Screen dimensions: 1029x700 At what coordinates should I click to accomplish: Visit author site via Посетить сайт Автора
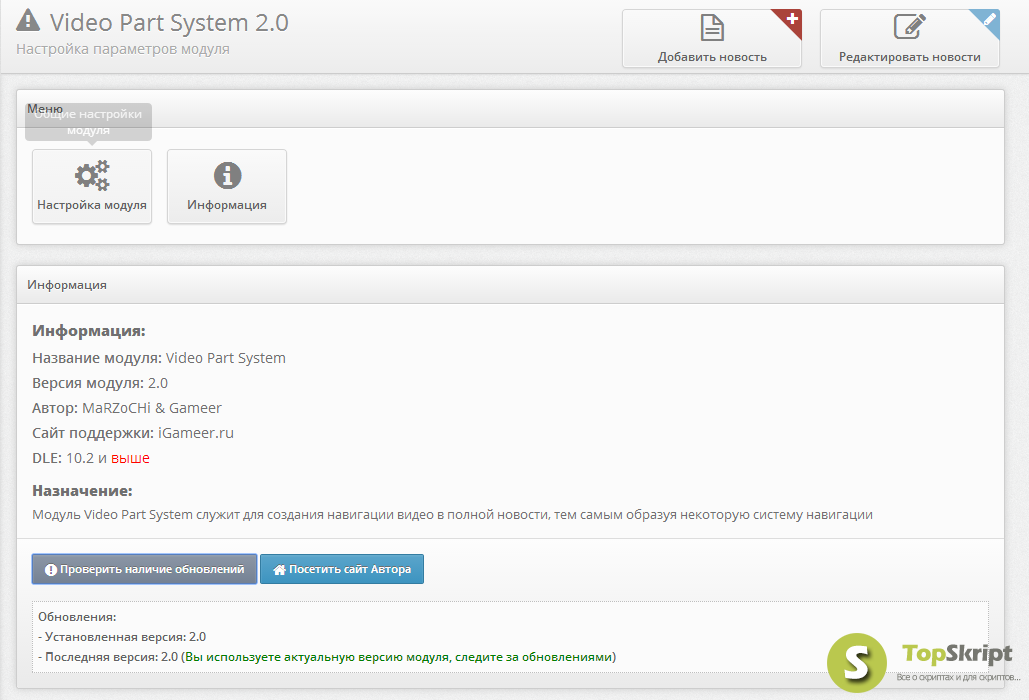[342, 569]
